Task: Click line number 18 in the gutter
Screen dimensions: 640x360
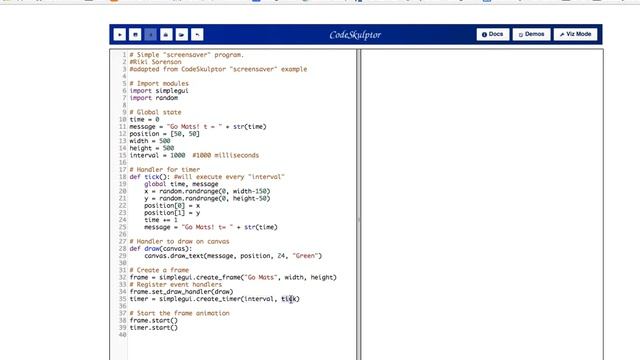Action: [x=122, y=177]
